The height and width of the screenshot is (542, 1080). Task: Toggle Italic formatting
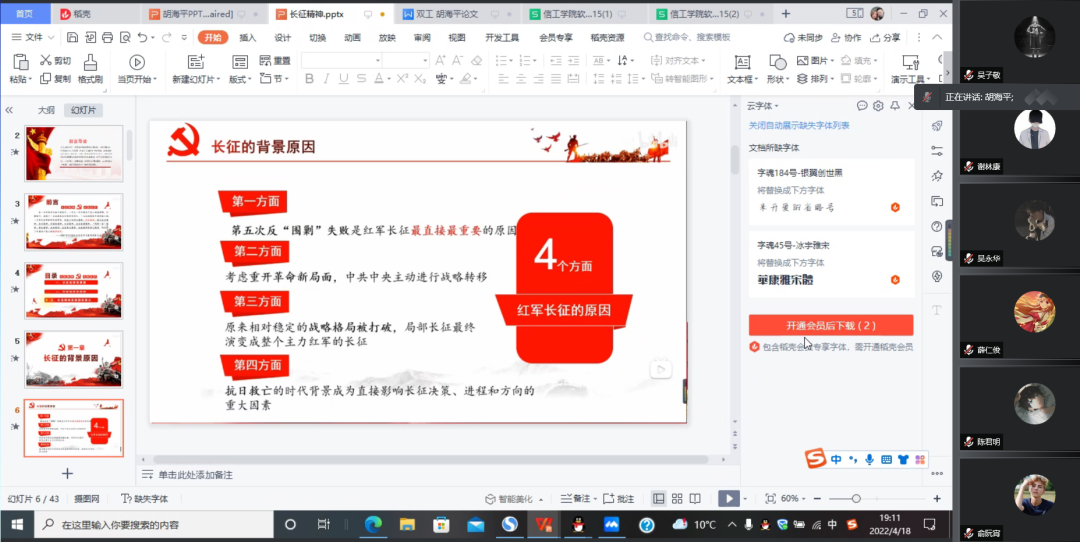326,79
